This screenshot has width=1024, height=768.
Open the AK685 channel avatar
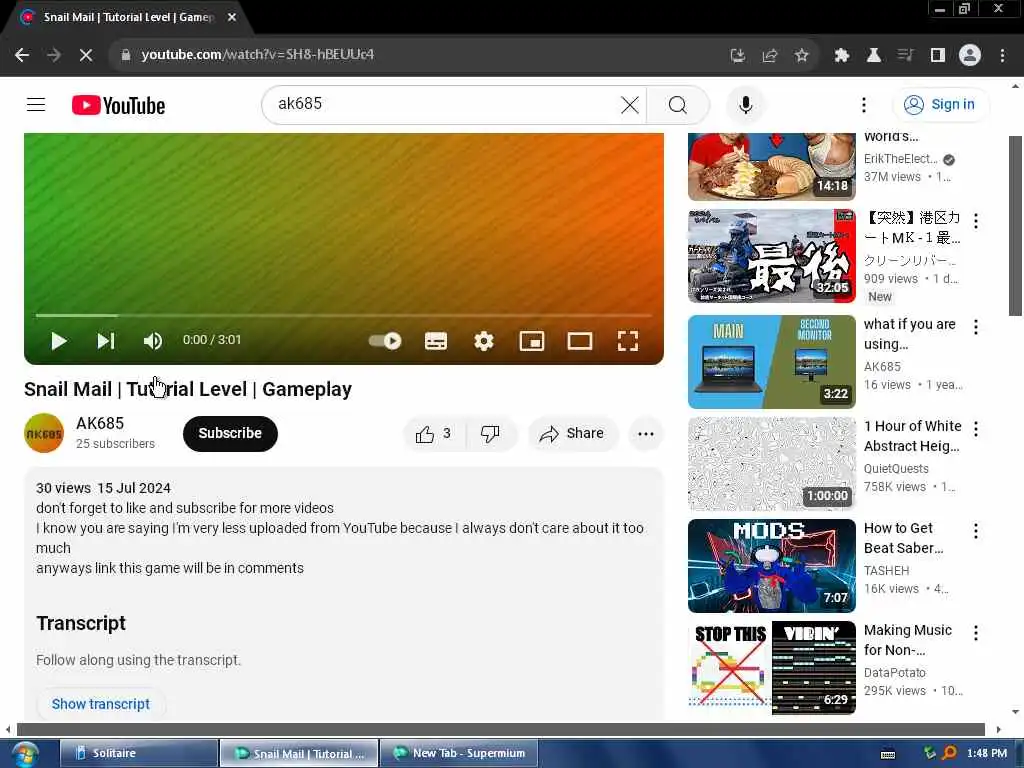(44, 433)
